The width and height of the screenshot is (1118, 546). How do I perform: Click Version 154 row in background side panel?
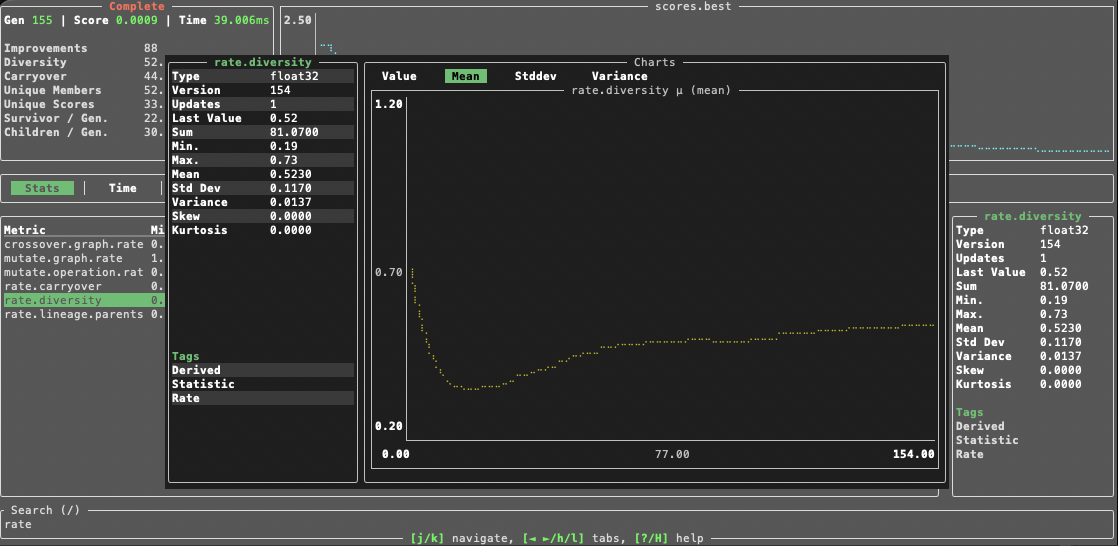pos(1032,244)
